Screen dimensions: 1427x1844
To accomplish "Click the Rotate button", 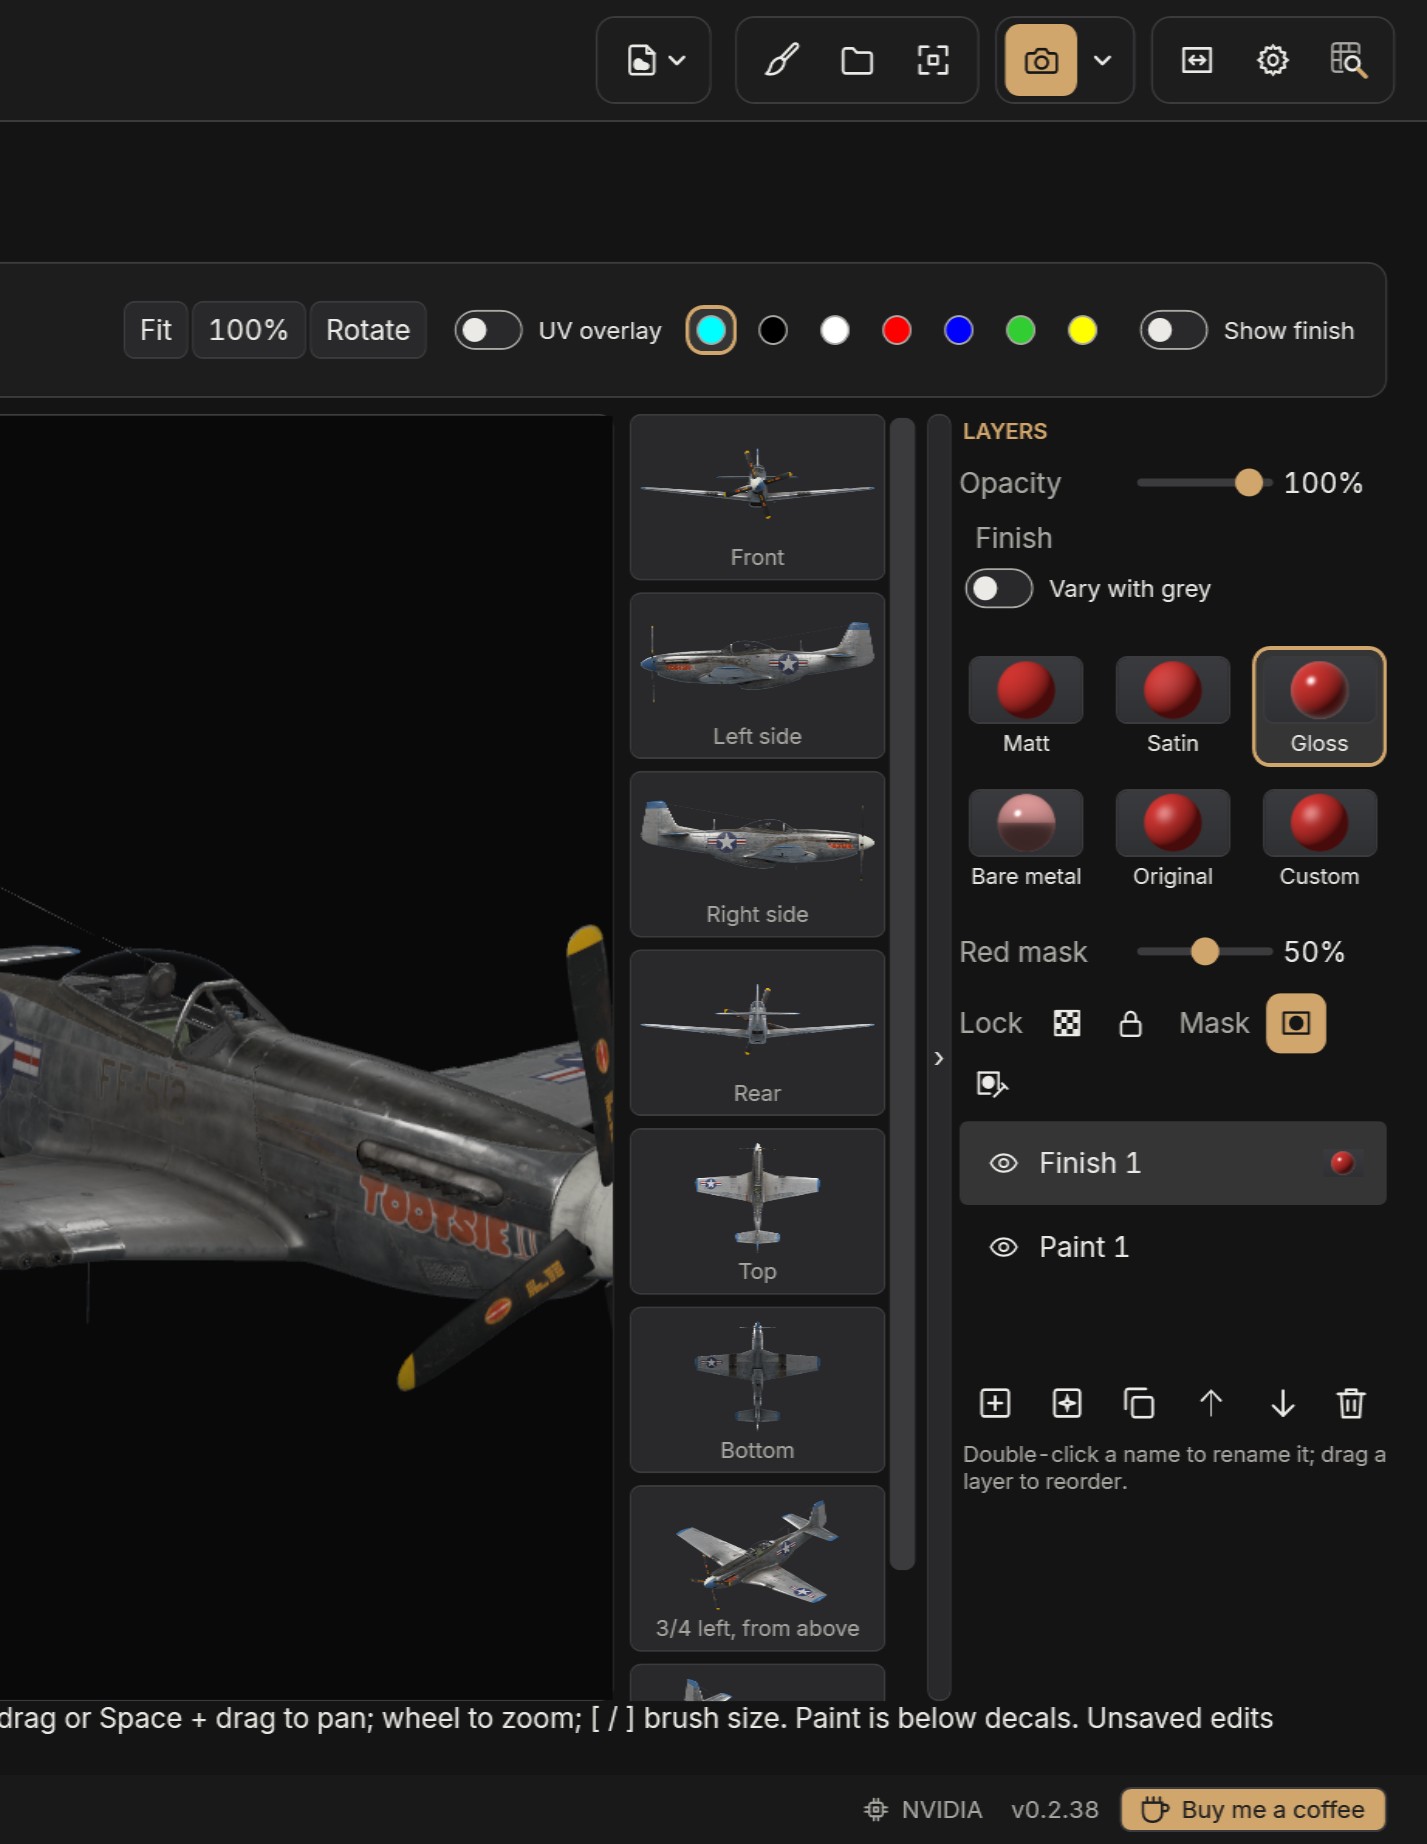I will tap(368, 330).
